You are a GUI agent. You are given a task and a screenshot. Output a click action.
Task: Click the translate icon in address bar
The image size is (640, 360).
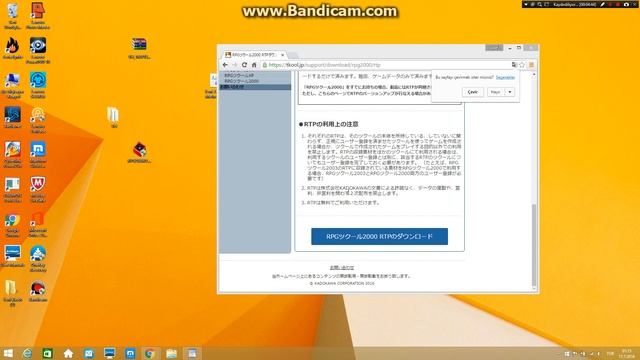click(514, 65)
